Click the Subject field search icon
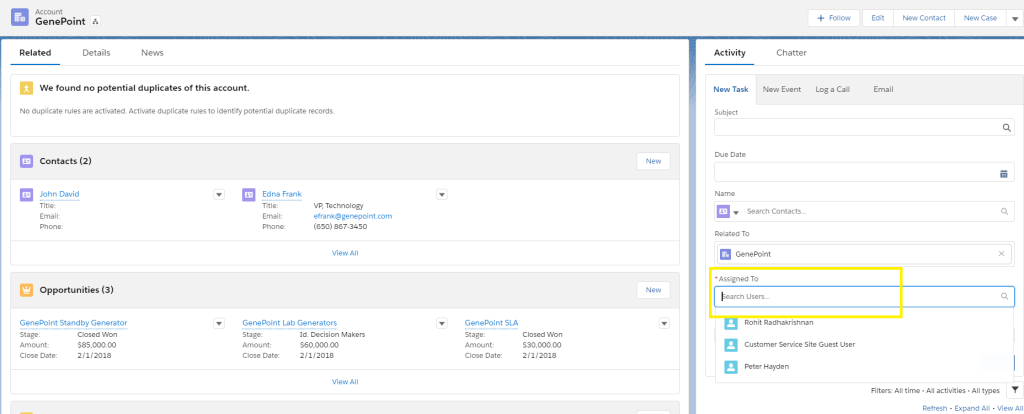Screen dimensions: 1024x414 click(1006, 127)
